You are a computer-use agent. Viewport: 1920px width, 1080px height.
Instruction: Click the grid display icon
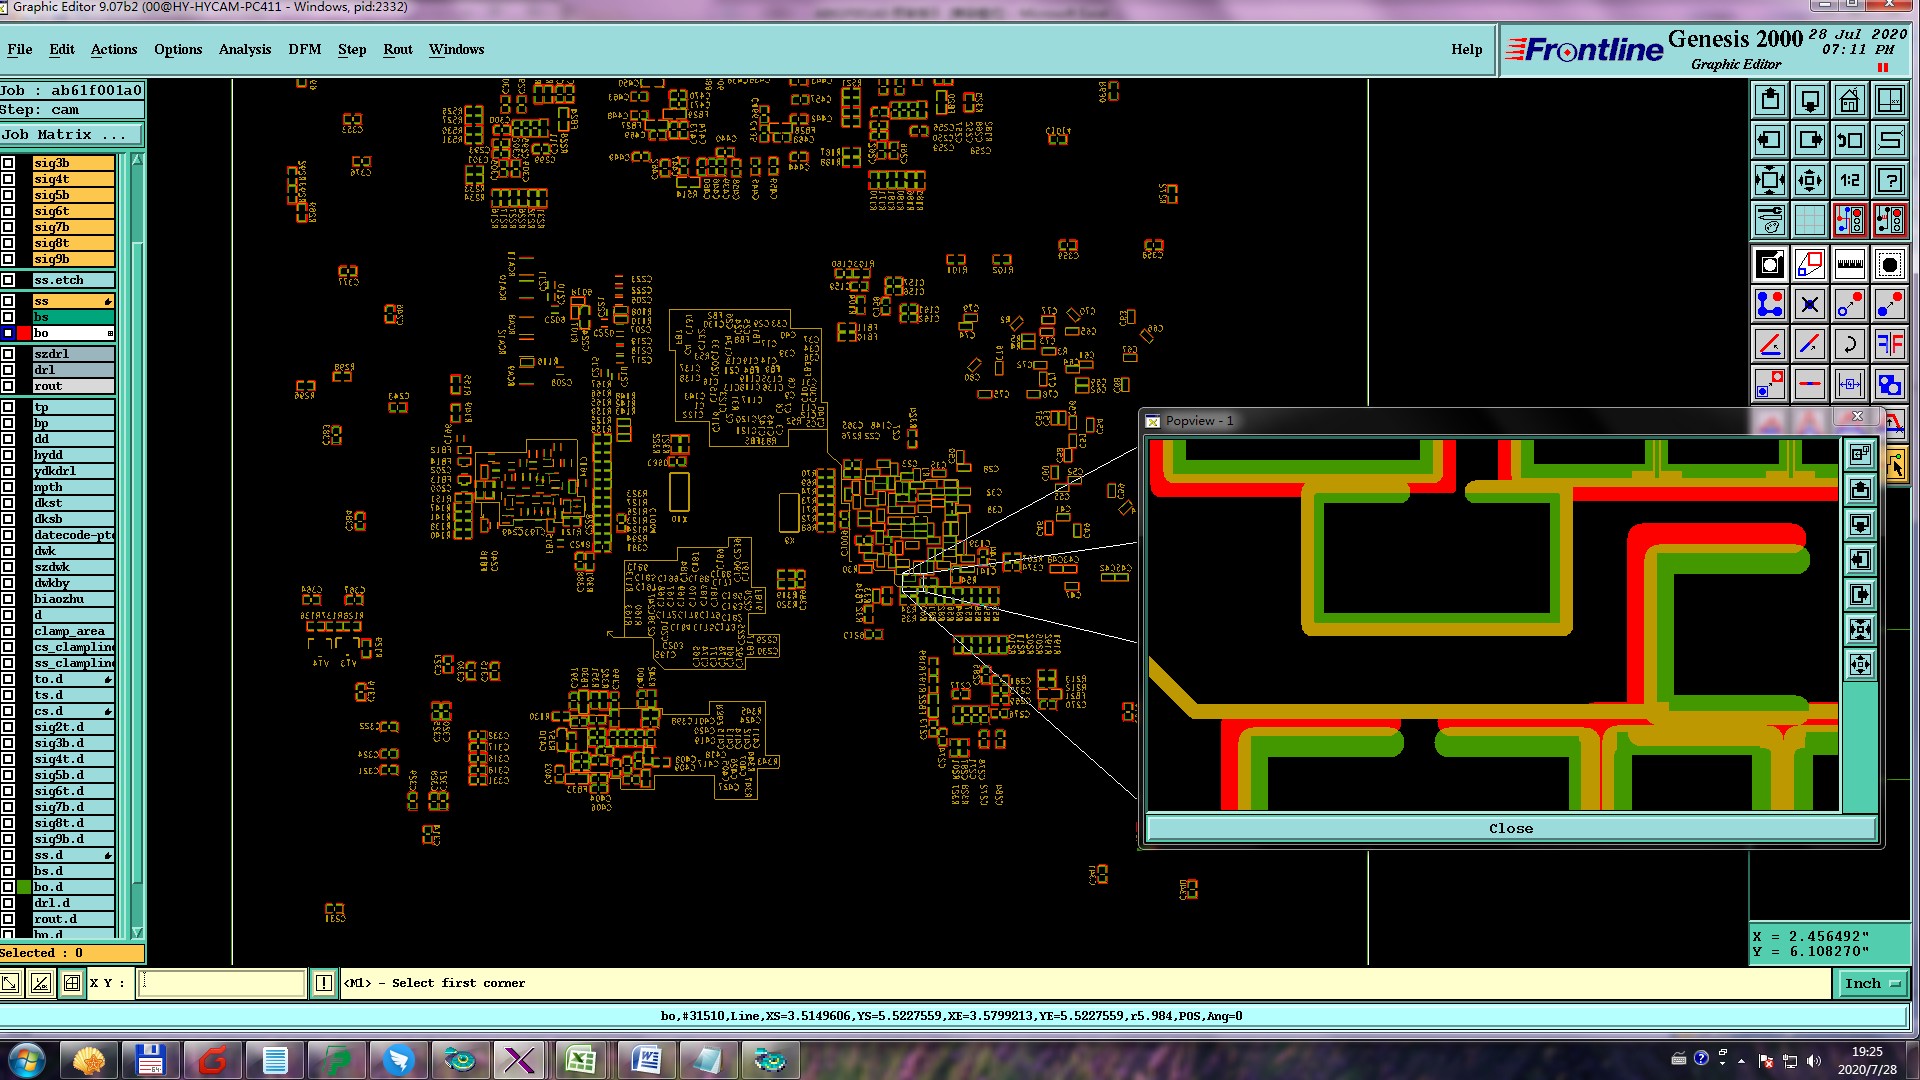pyautogui.click(x=1809, y=219)
